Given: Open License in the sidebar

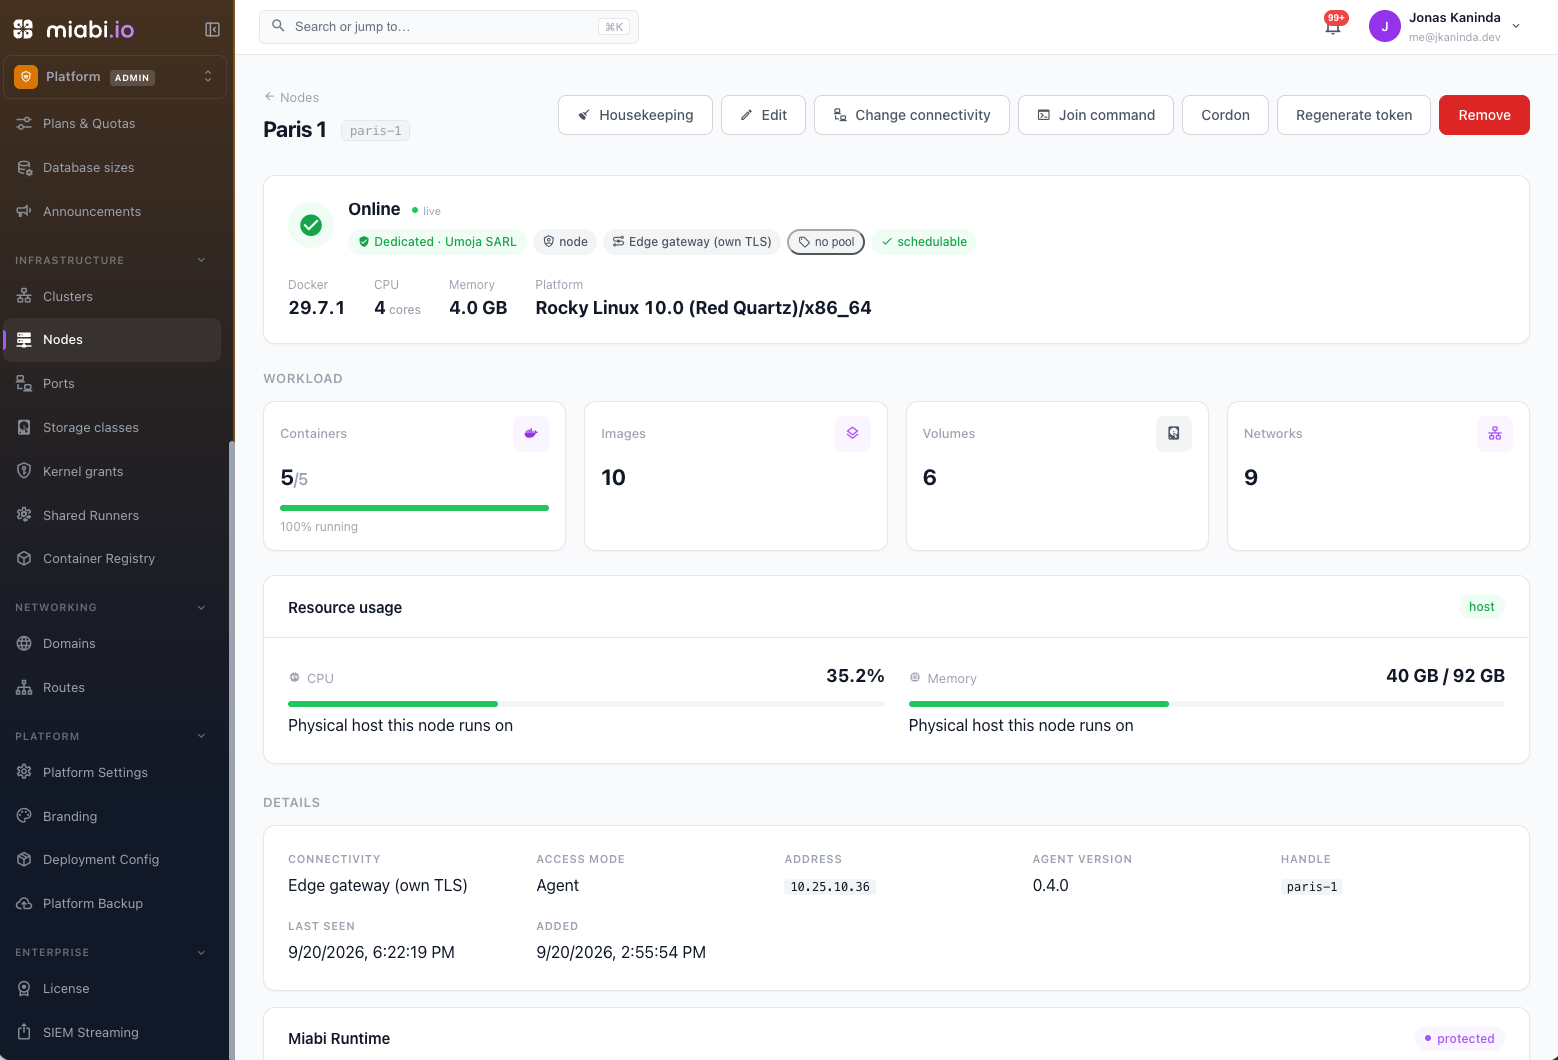Looking at the screenshot, I should click(x=112, y=988).
